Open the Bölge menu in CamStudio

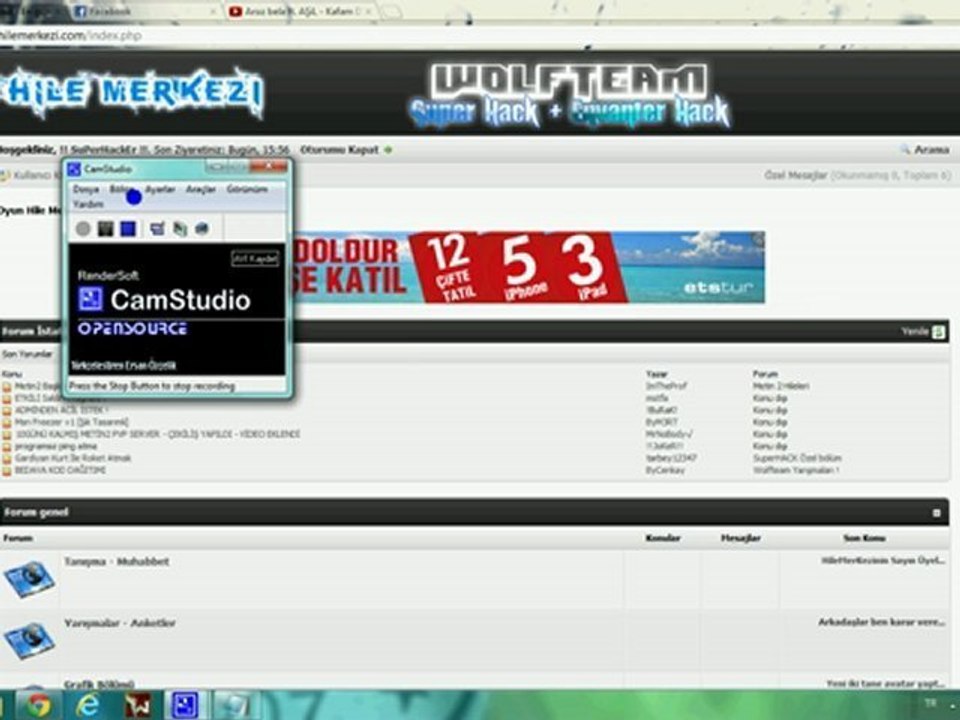point(122,189)
